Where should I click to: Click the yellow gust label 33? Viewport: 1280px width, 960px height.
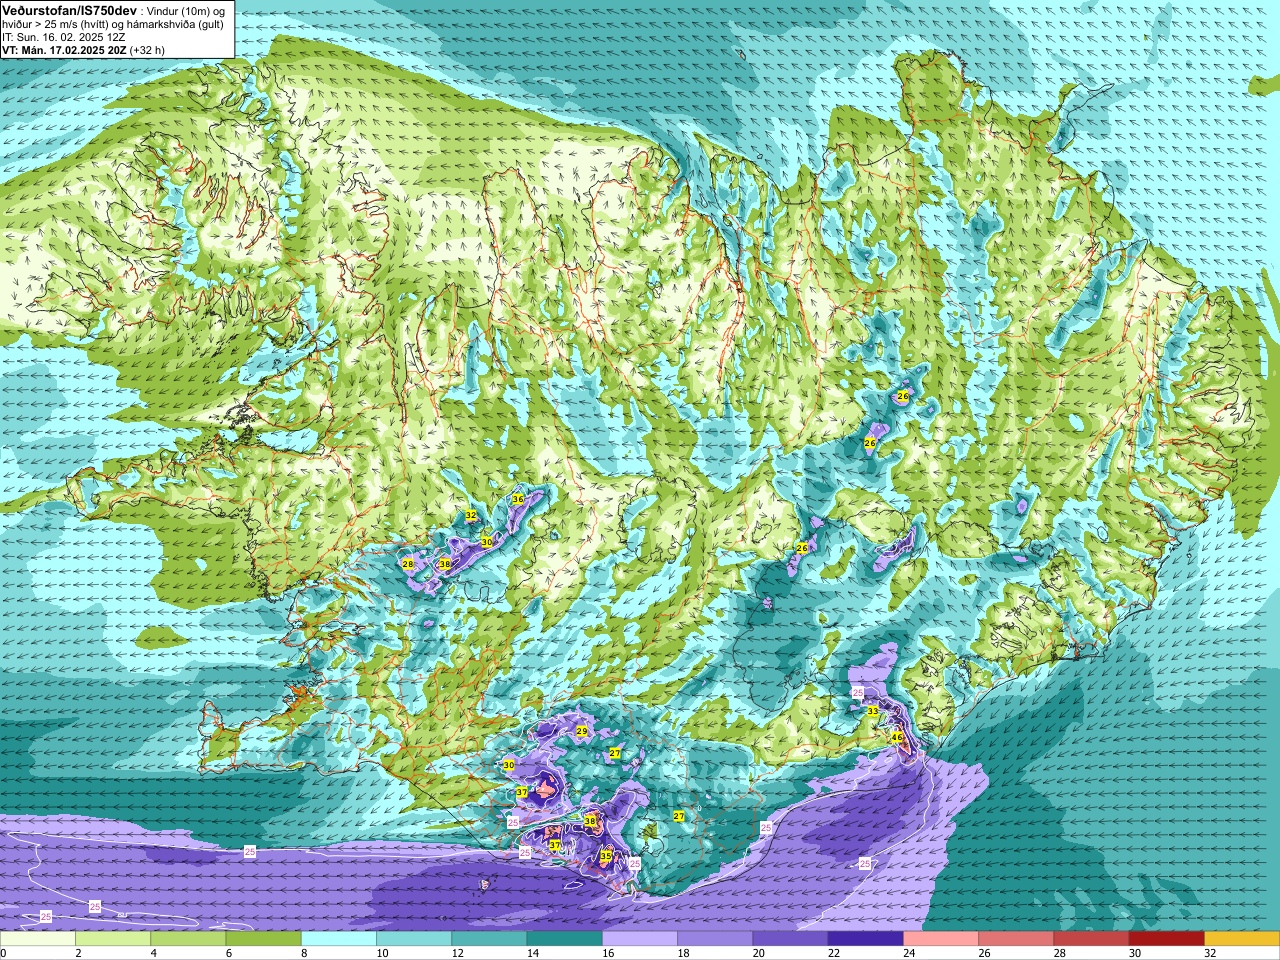pos(873,711)
